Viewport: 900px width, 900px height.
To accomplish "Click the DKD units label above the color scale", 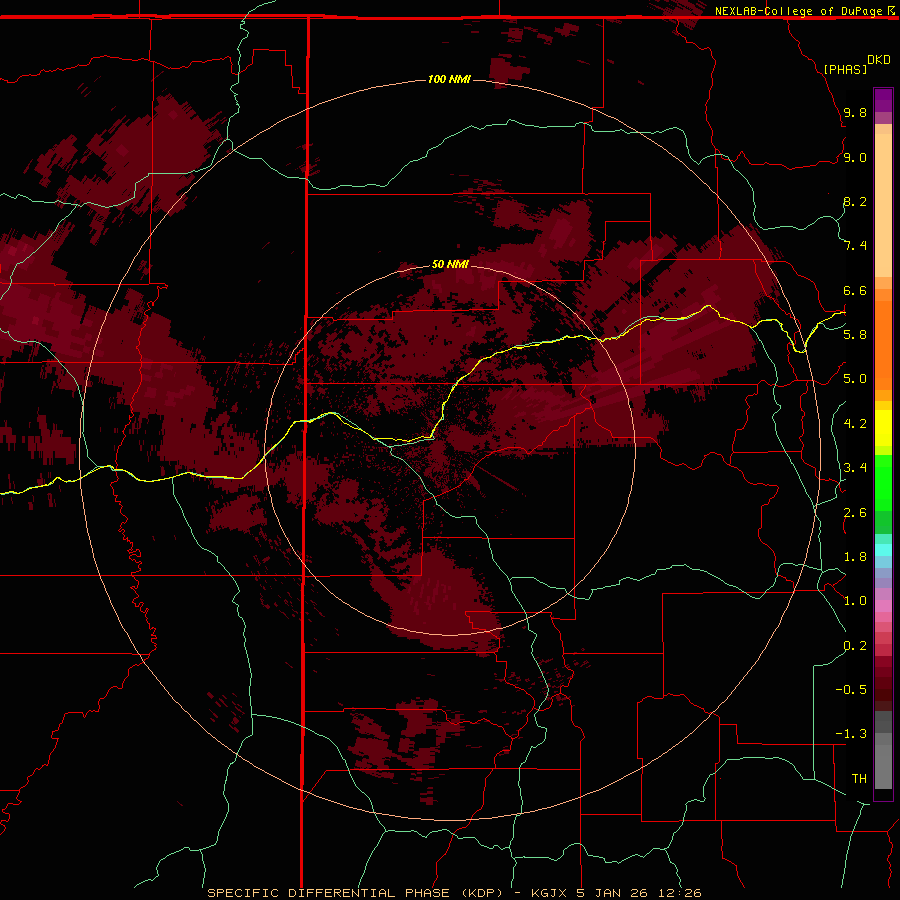I will coord(879,60).
